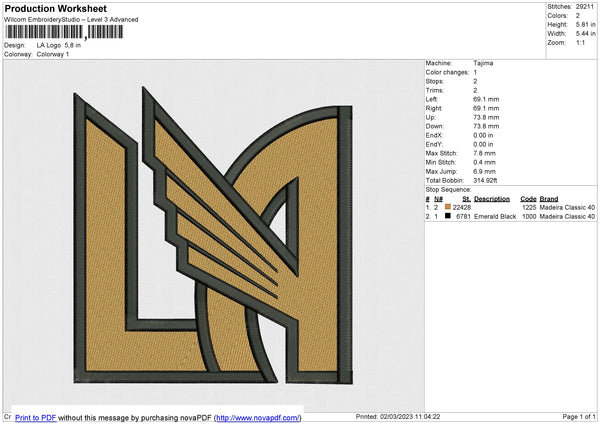Click stitch count 6781 in stop sequence
600x424 pixels.
(463, 217)
